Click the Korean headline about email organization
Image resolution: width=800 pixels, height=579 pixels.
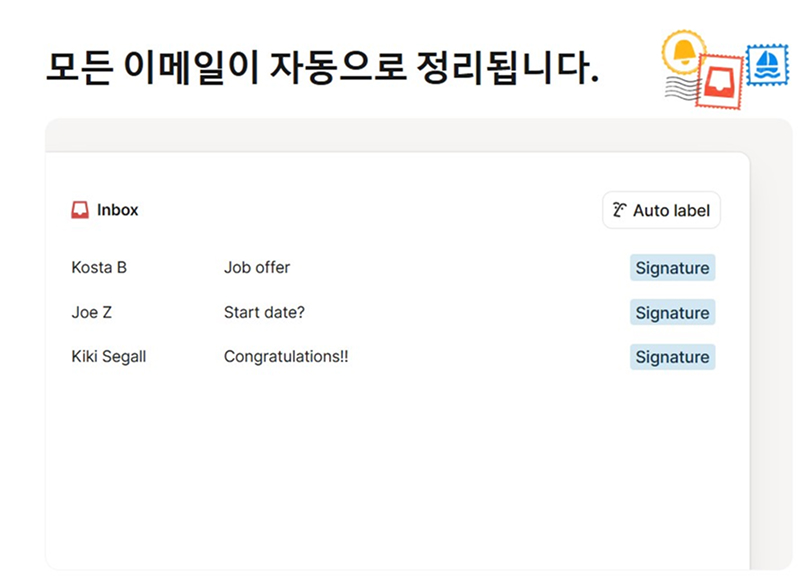coord(322,67)
